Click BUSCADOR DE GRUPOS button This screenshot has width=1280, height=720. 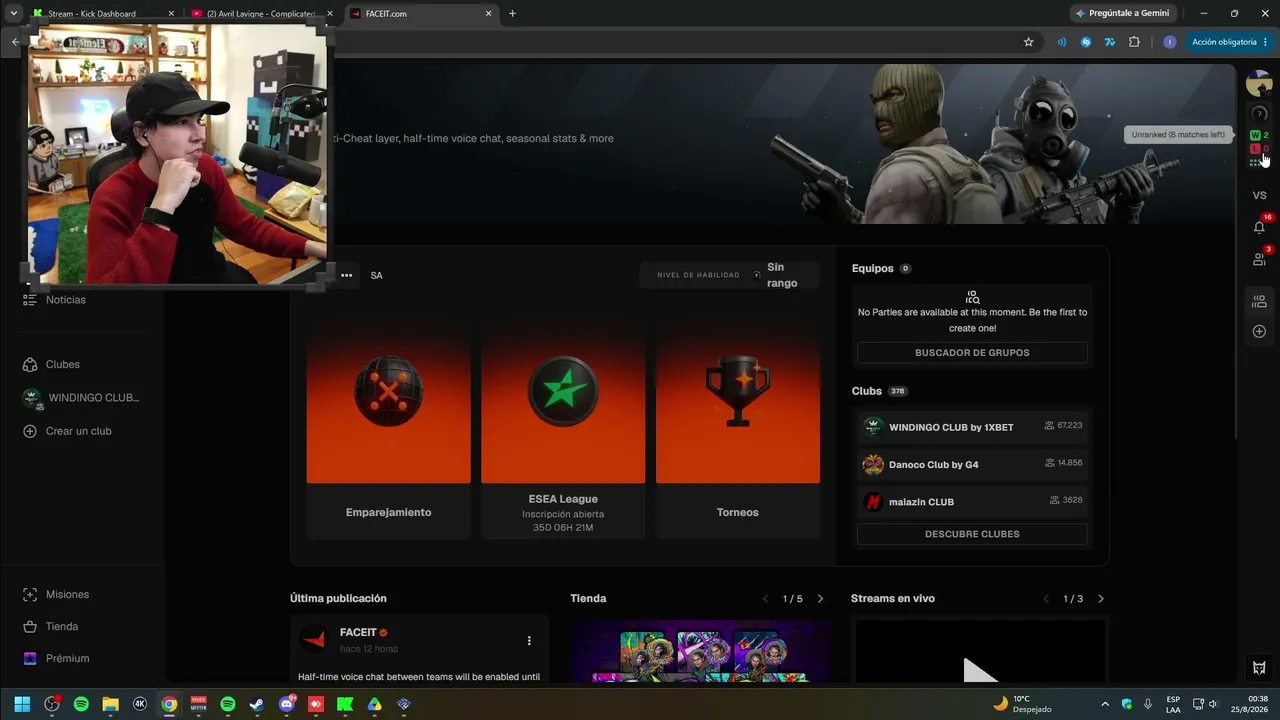click(x=972, y=353)
